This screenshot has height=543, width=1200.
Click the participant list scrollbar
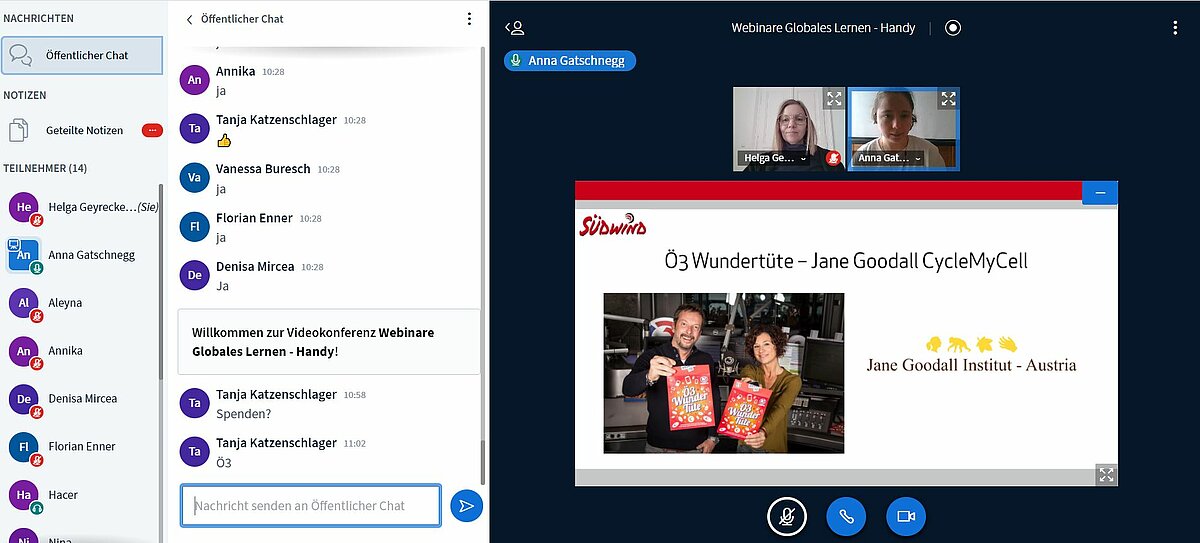click(162, 280)
